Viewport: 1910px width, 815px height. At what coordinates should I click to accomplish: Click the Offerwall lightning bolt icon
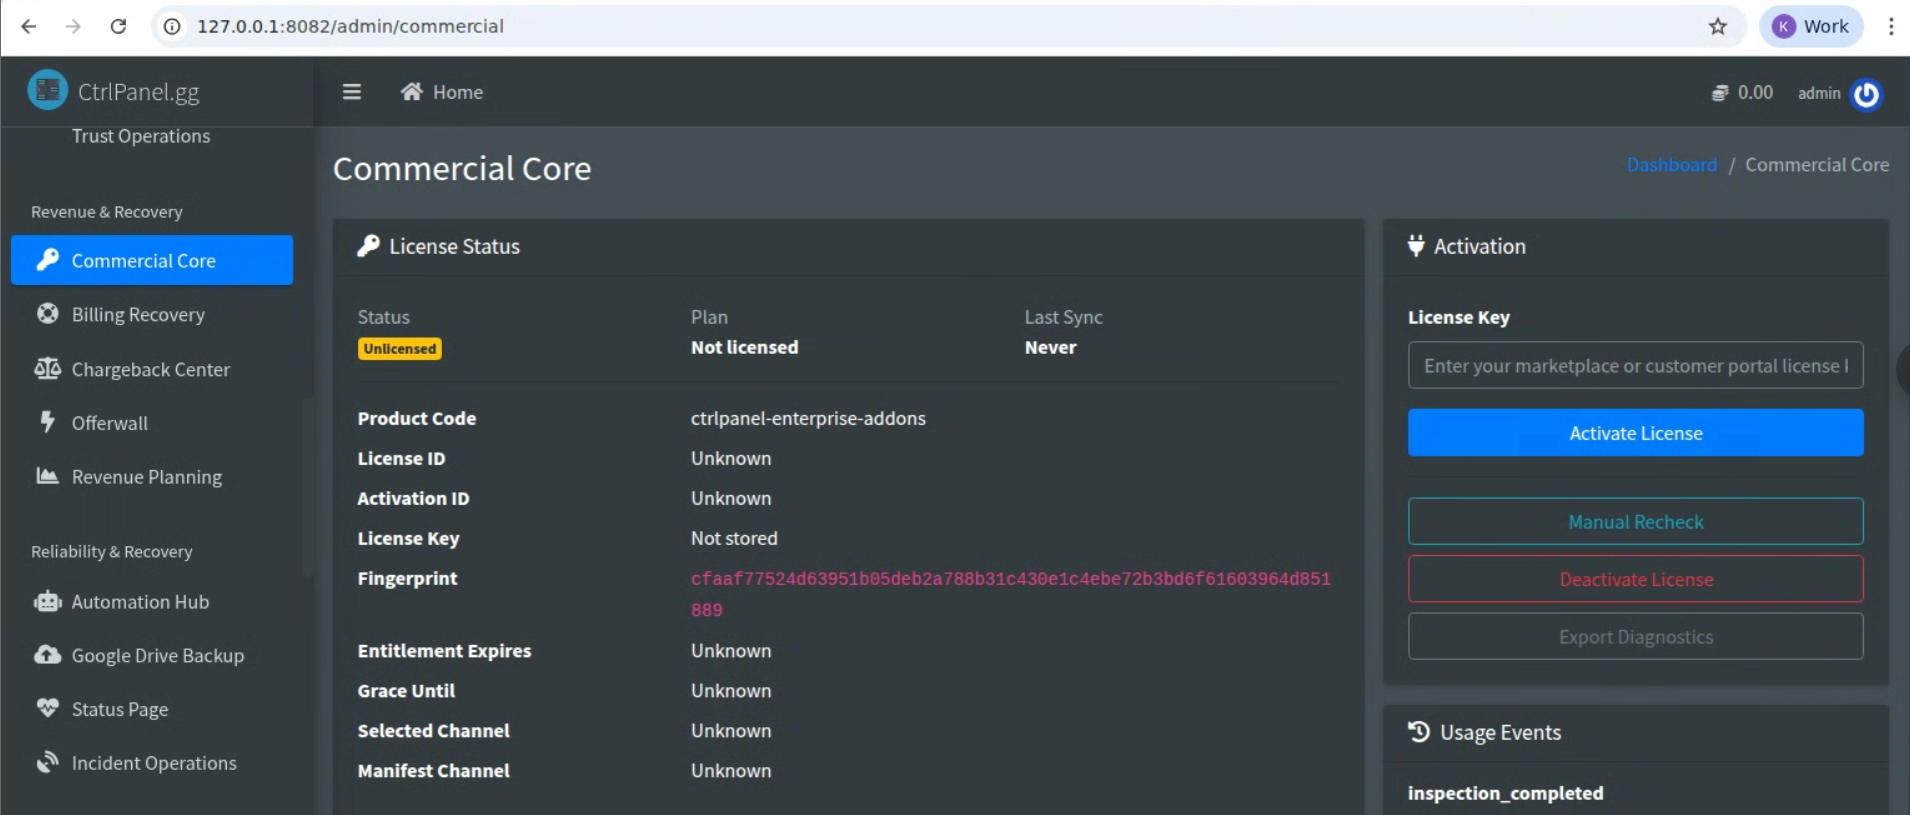coord(47,422)
